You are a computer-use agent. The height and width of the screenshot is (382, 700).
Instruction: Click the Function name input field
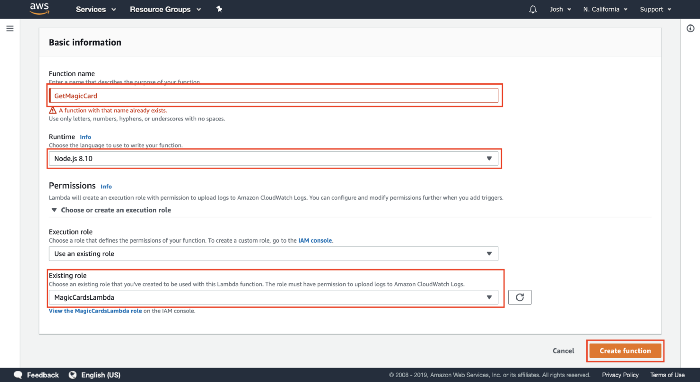[x=274, y=96]
